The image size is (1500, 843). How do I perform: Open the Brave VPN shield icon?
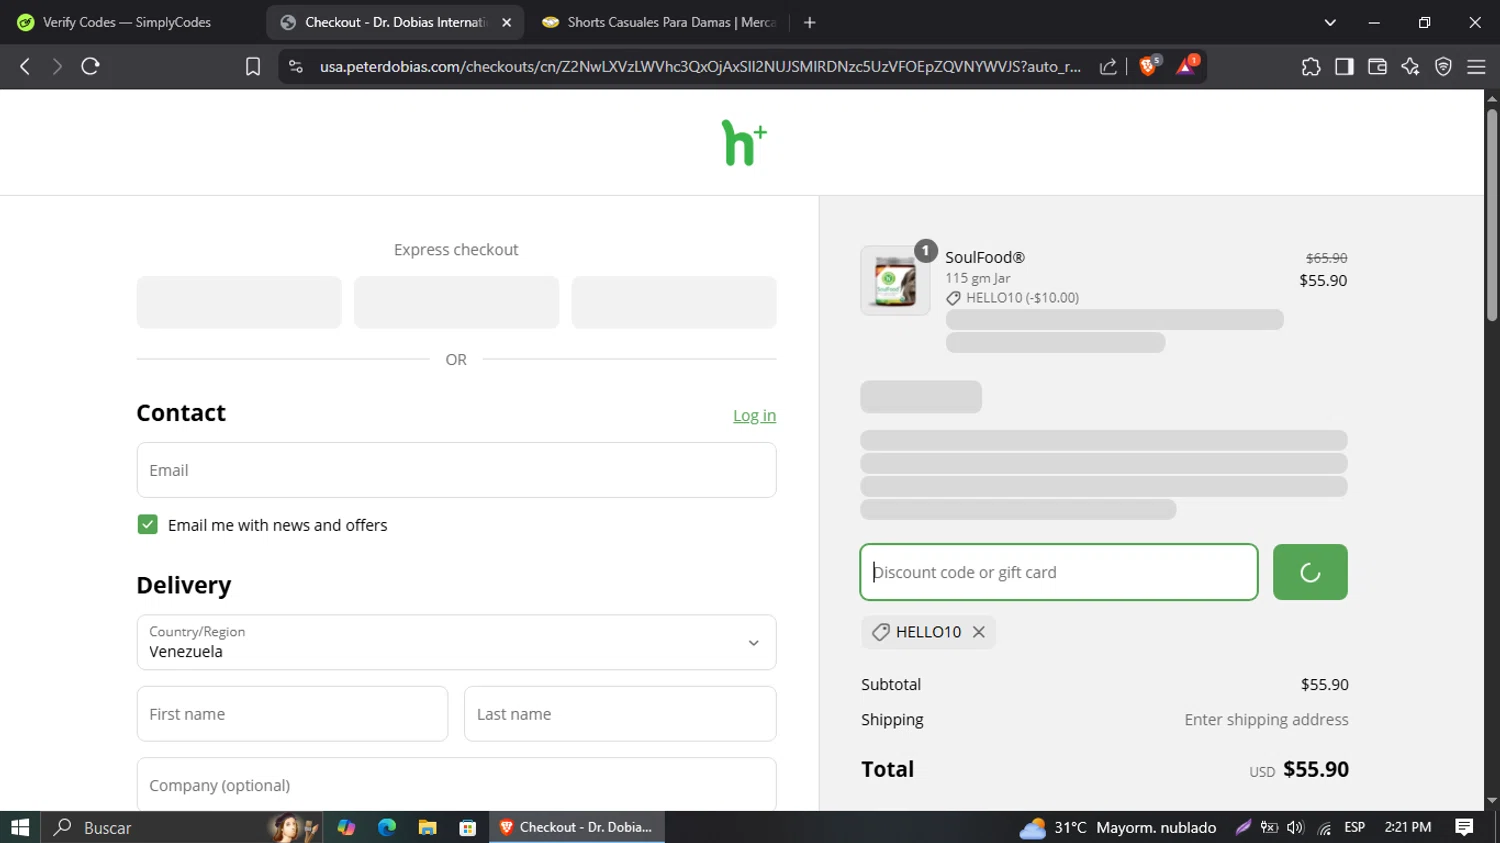tap(1443, 66)
